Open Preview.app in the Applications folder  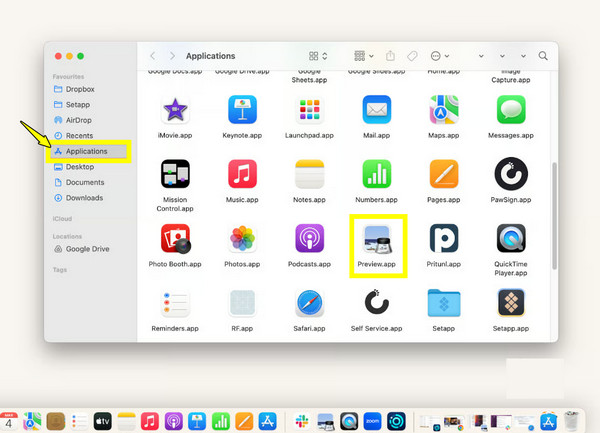click(x=376, y=240)
